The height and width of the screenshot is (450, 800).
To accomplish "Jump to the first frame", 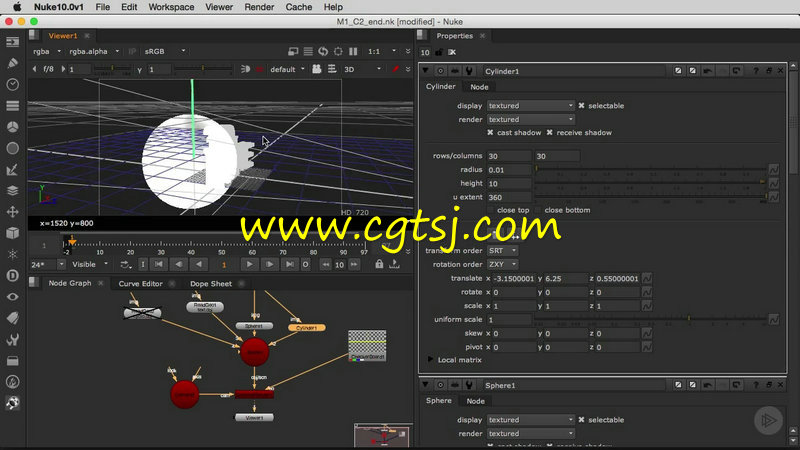I will coord(159,264).
